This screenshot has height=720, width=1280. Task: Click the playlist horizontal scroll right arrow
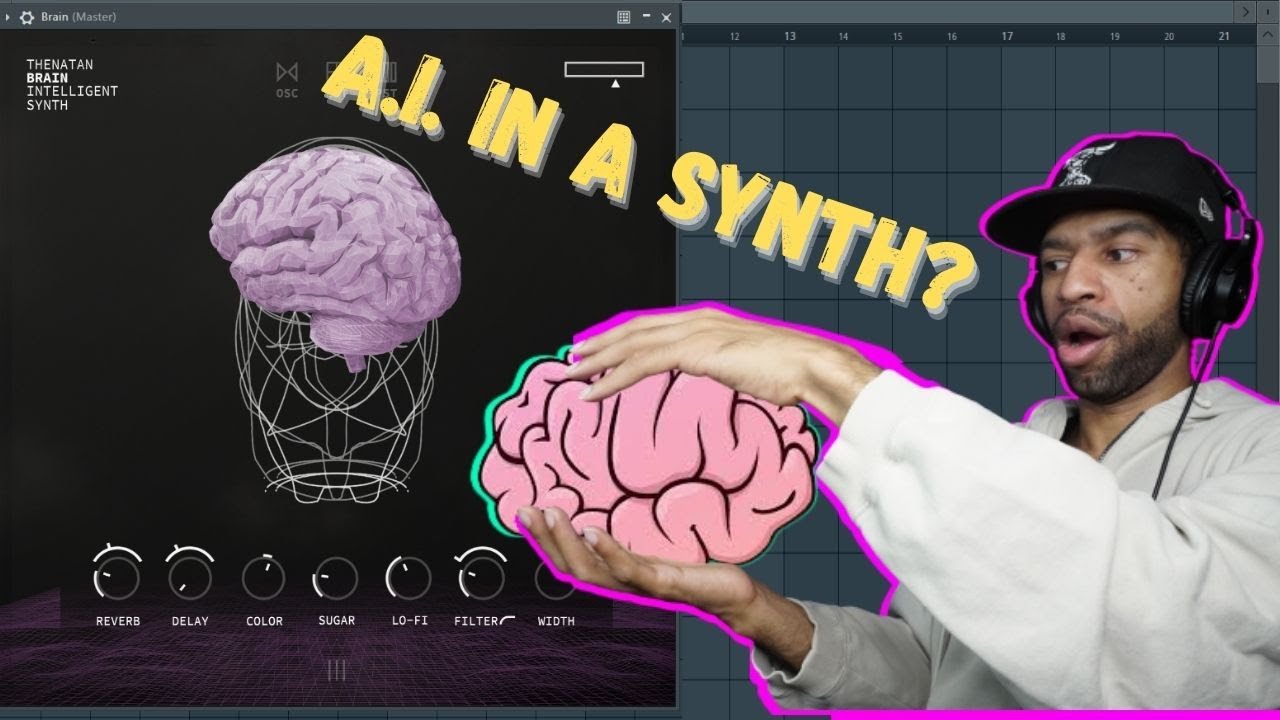(1246, 12)
